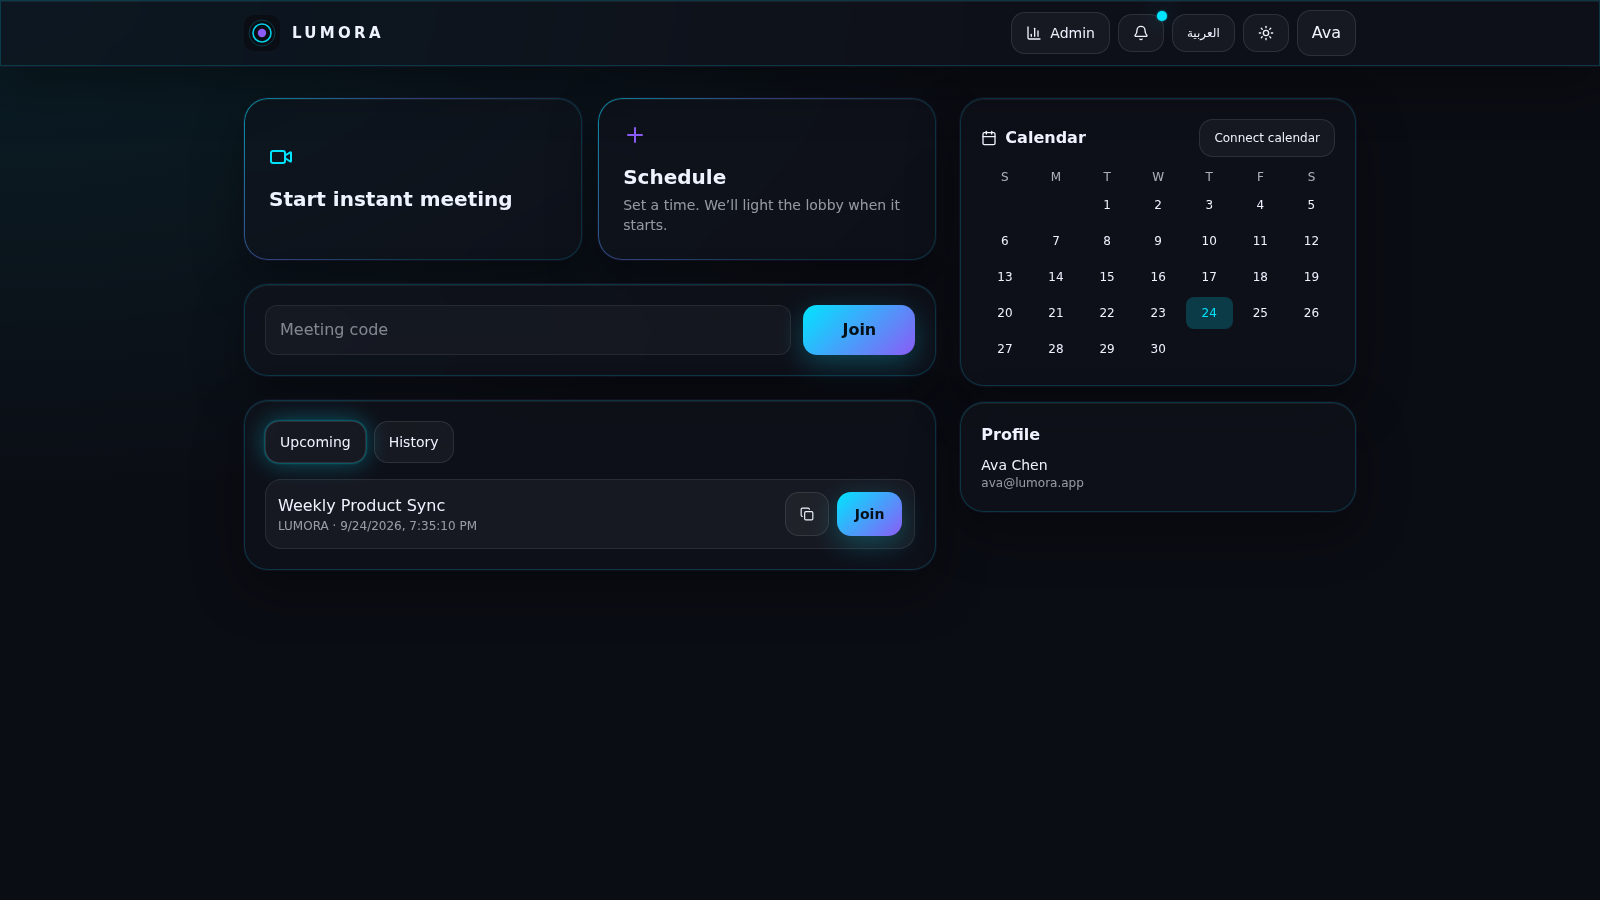Pick calendar date 6

pos(1005,241)
